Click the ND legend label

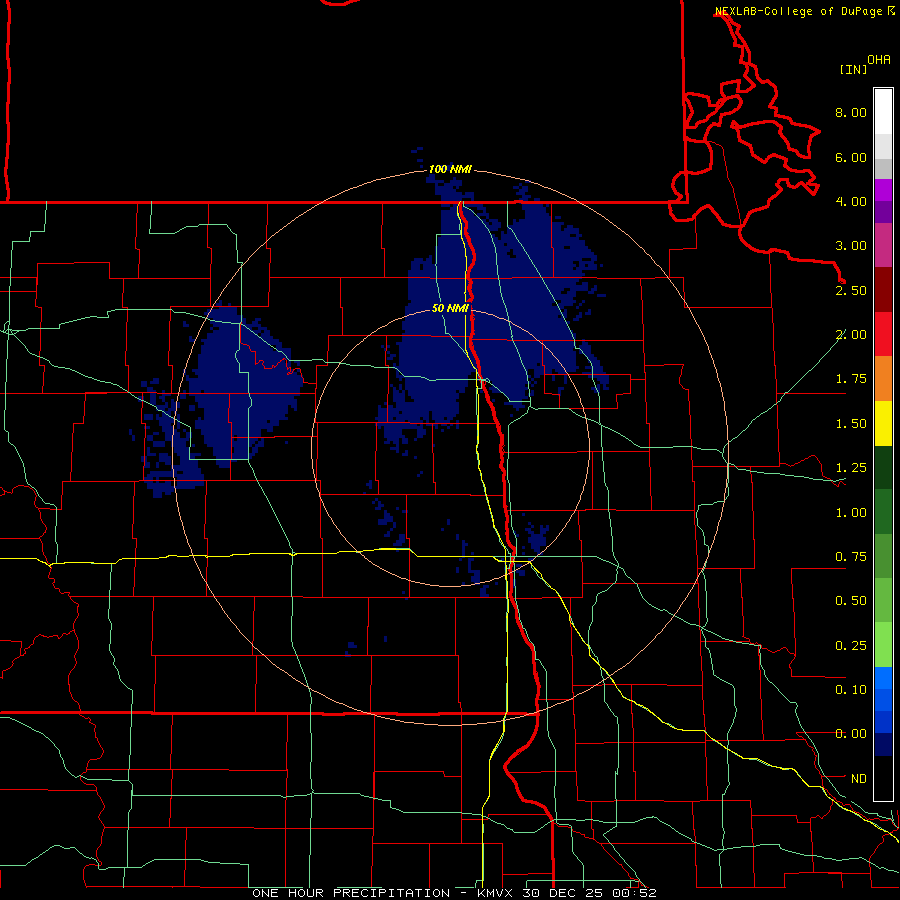(x=859, y=779)
